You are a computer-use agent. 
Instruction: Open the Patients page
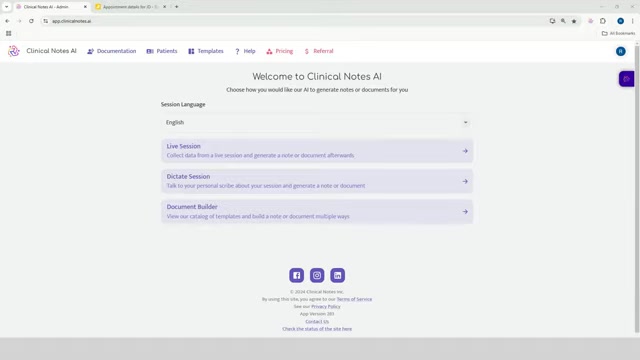point(162,51)
